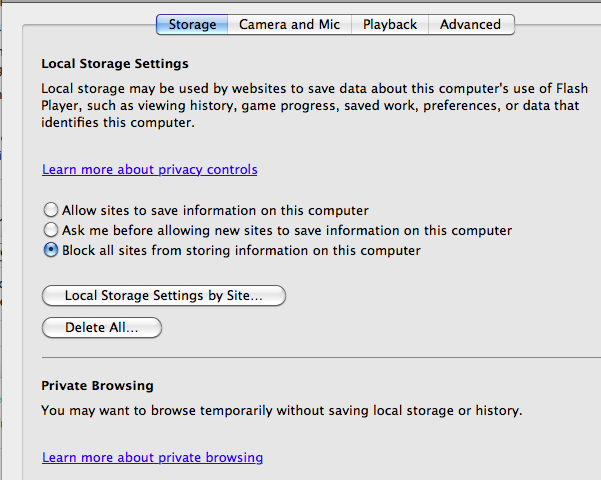Image resolution: width=601 pixels, height=480 pixels.
Task: Click the selected radio circle beside 'Block all sites'
Action: 51,251
